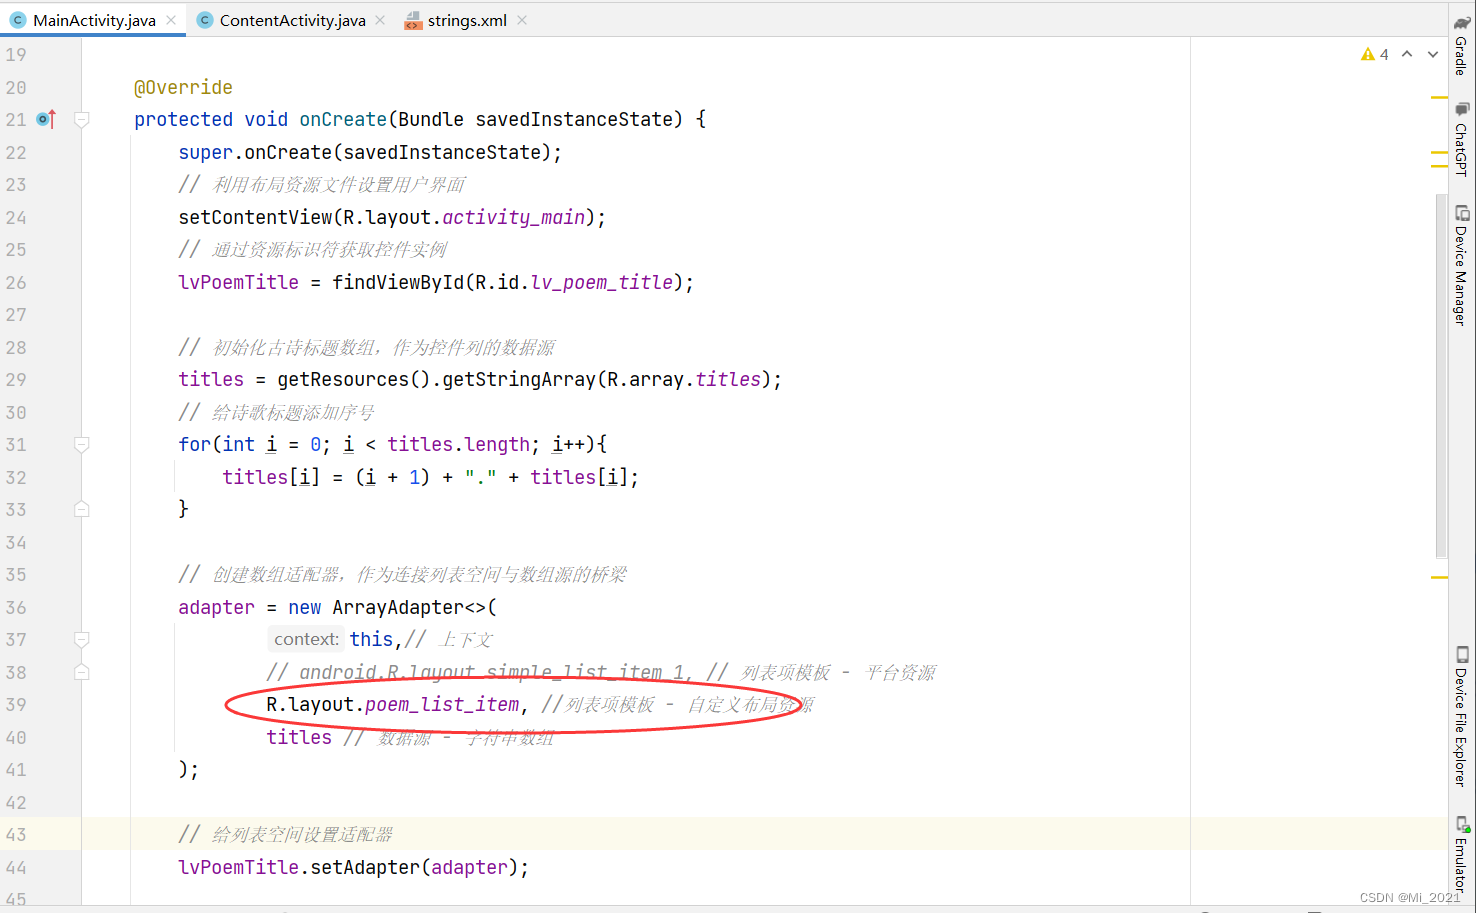Click line number 36 in the gutter
Viewport: 1476px width, 913px height.
pyautogui.click(x=16, y=607)
